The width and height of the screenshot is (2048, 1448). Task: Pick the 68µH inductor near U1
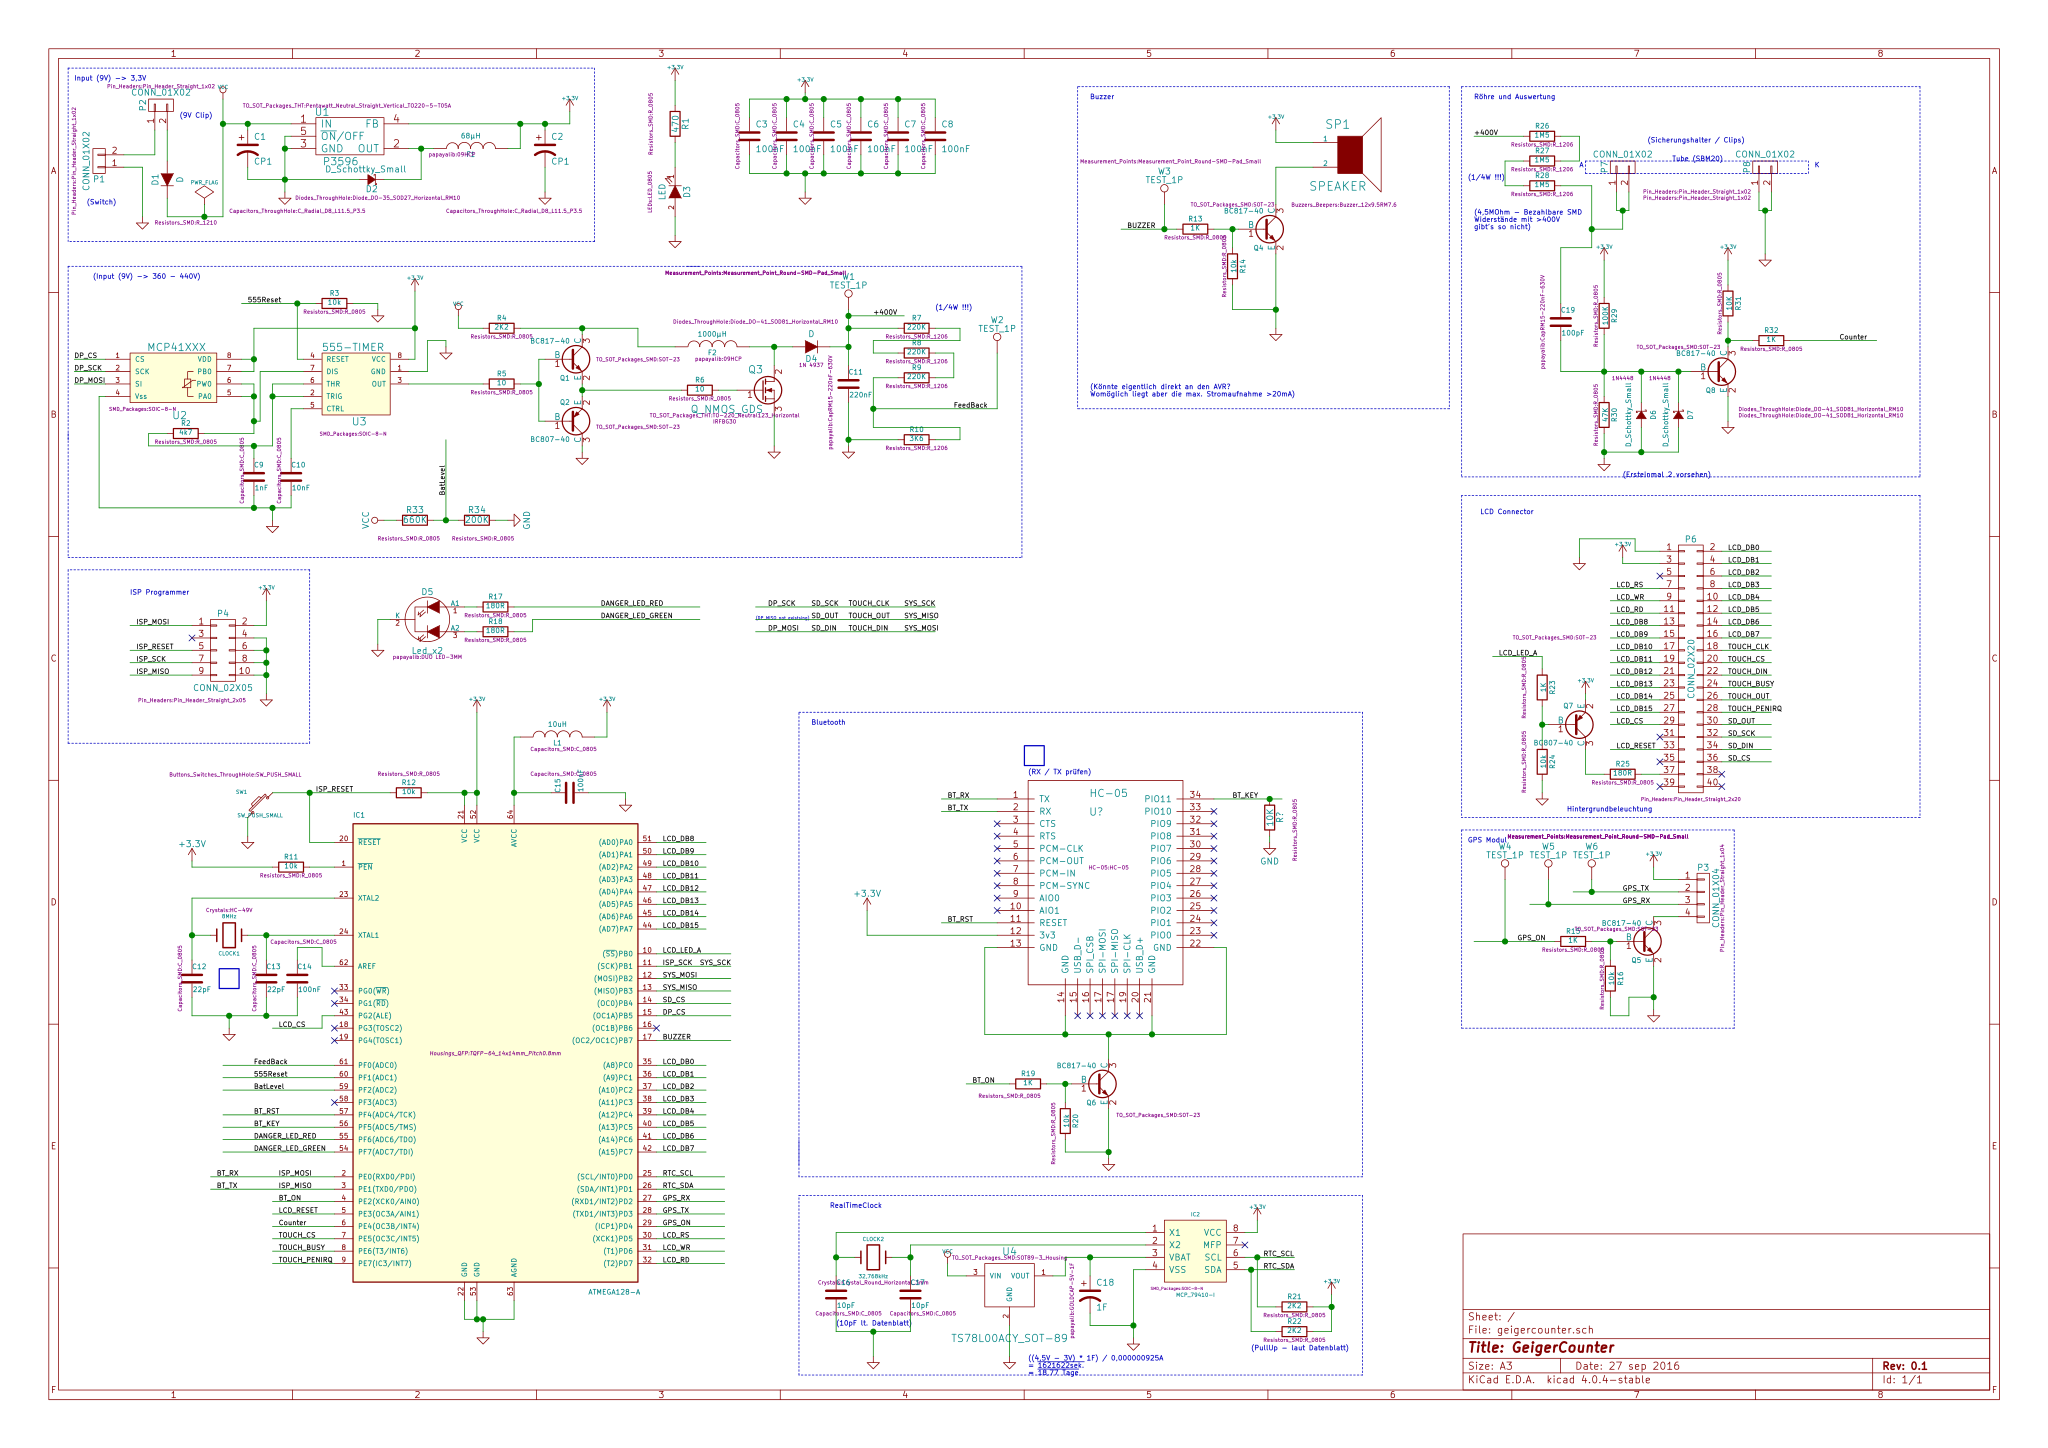tap(470, 148)
